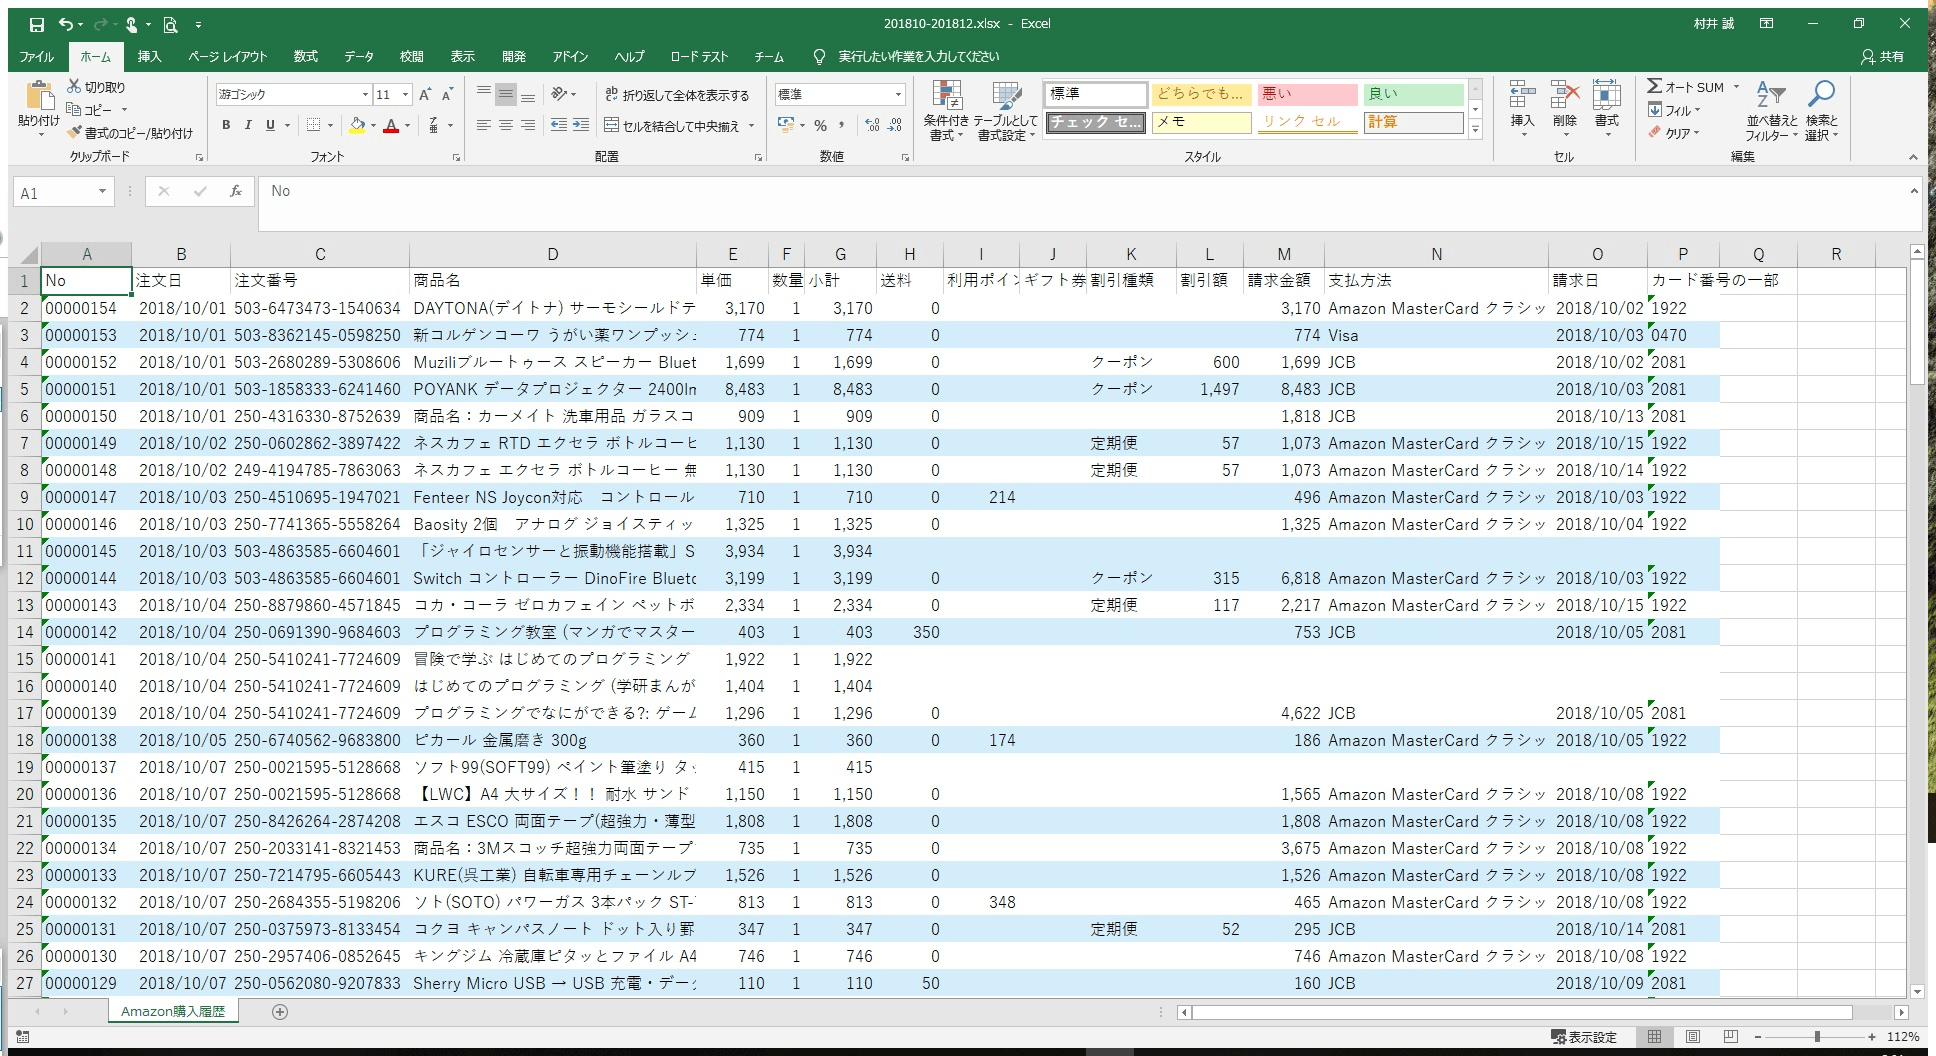
Task: Open the font size dropdown
Action: pos(404,94)
